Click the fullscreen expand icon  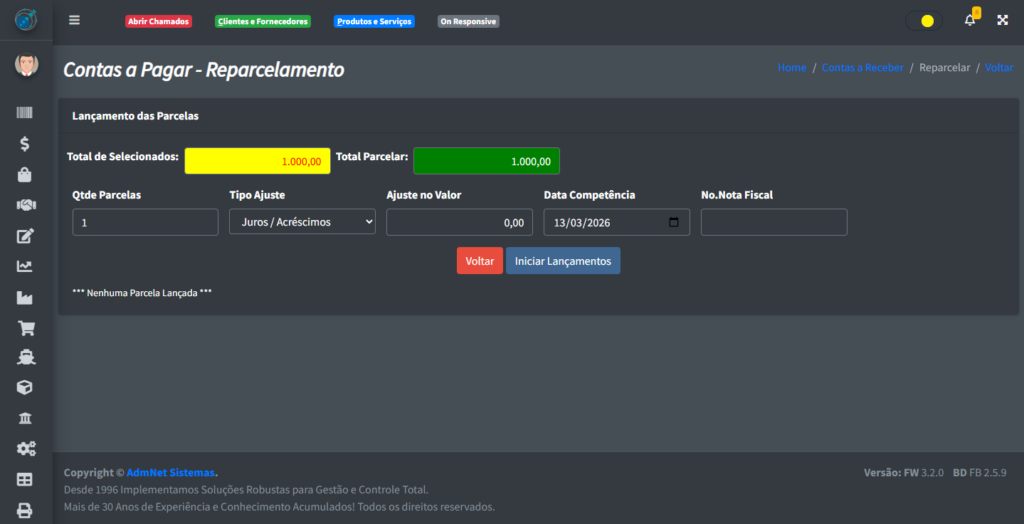(x=1002, y=20)
